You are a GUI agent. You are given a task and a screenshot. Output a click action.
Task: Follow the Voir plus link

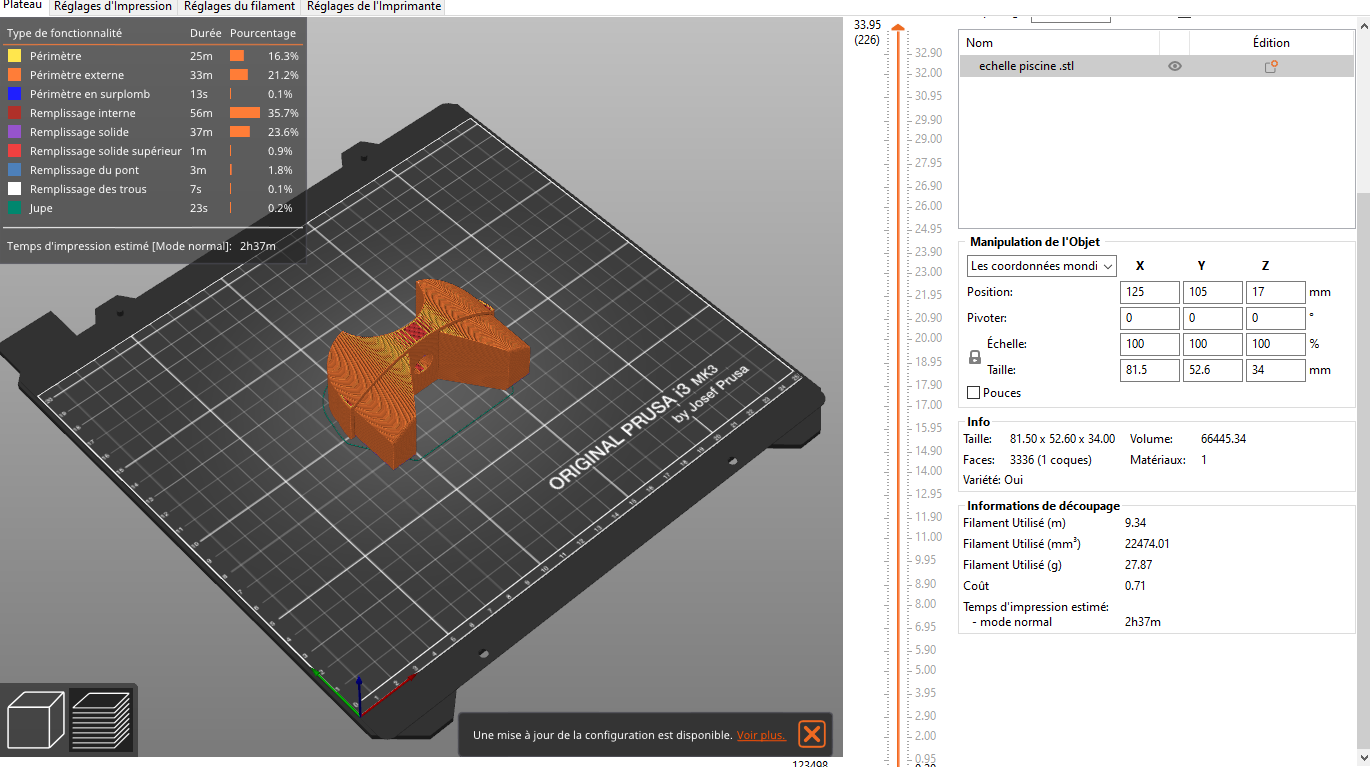point(761,735)
